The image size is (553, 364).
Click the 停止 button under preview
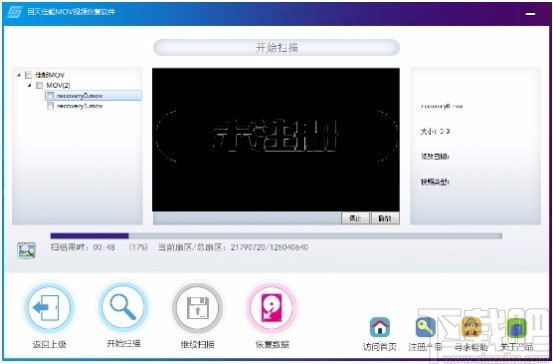[x=355, y=218]
